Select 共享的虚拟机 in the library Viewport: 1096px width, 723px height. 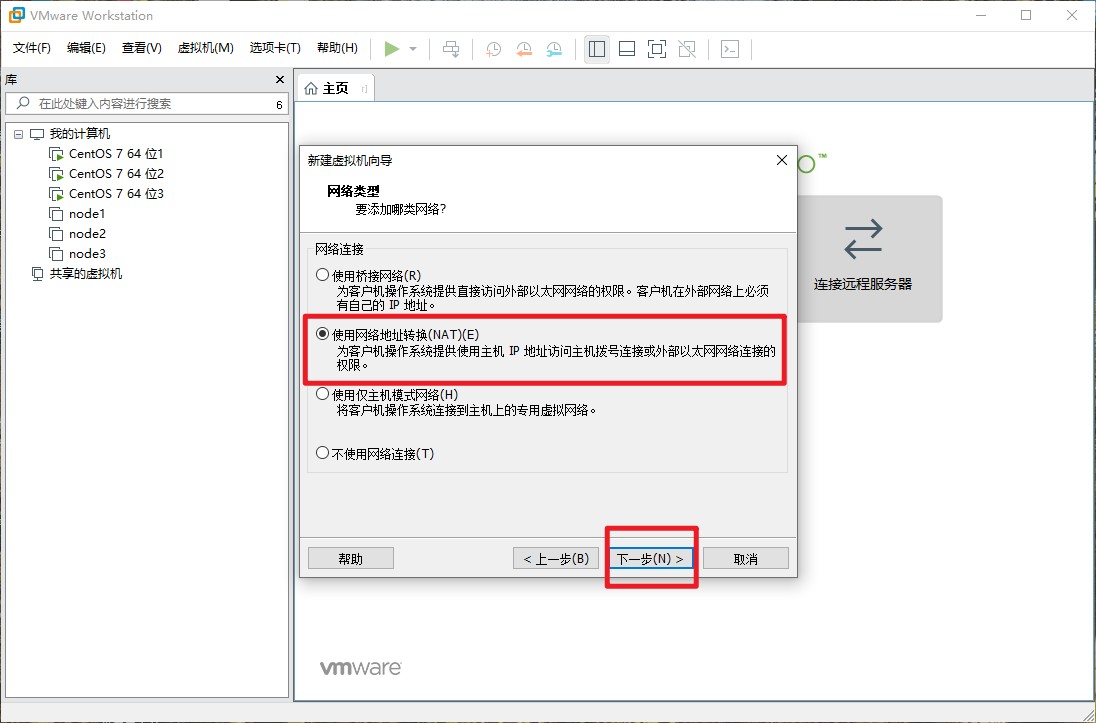pos(85,274)
